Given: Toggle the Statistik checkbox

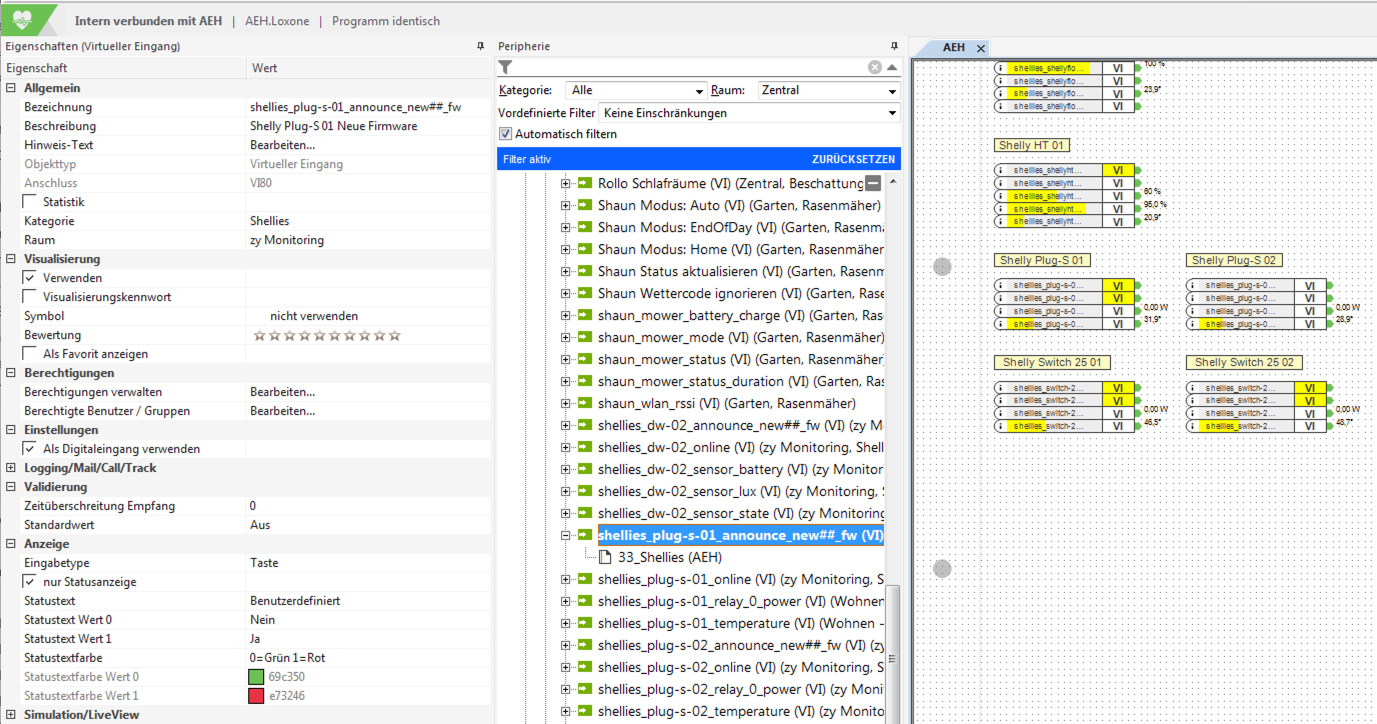Looking at the screenshot, I should tap(30, 202).
